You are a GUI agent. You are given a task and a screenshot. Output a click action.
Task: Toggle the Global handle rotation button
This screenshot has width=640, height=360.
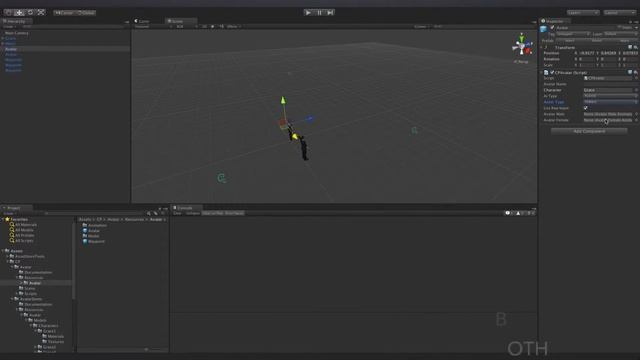tap(86, 13)
